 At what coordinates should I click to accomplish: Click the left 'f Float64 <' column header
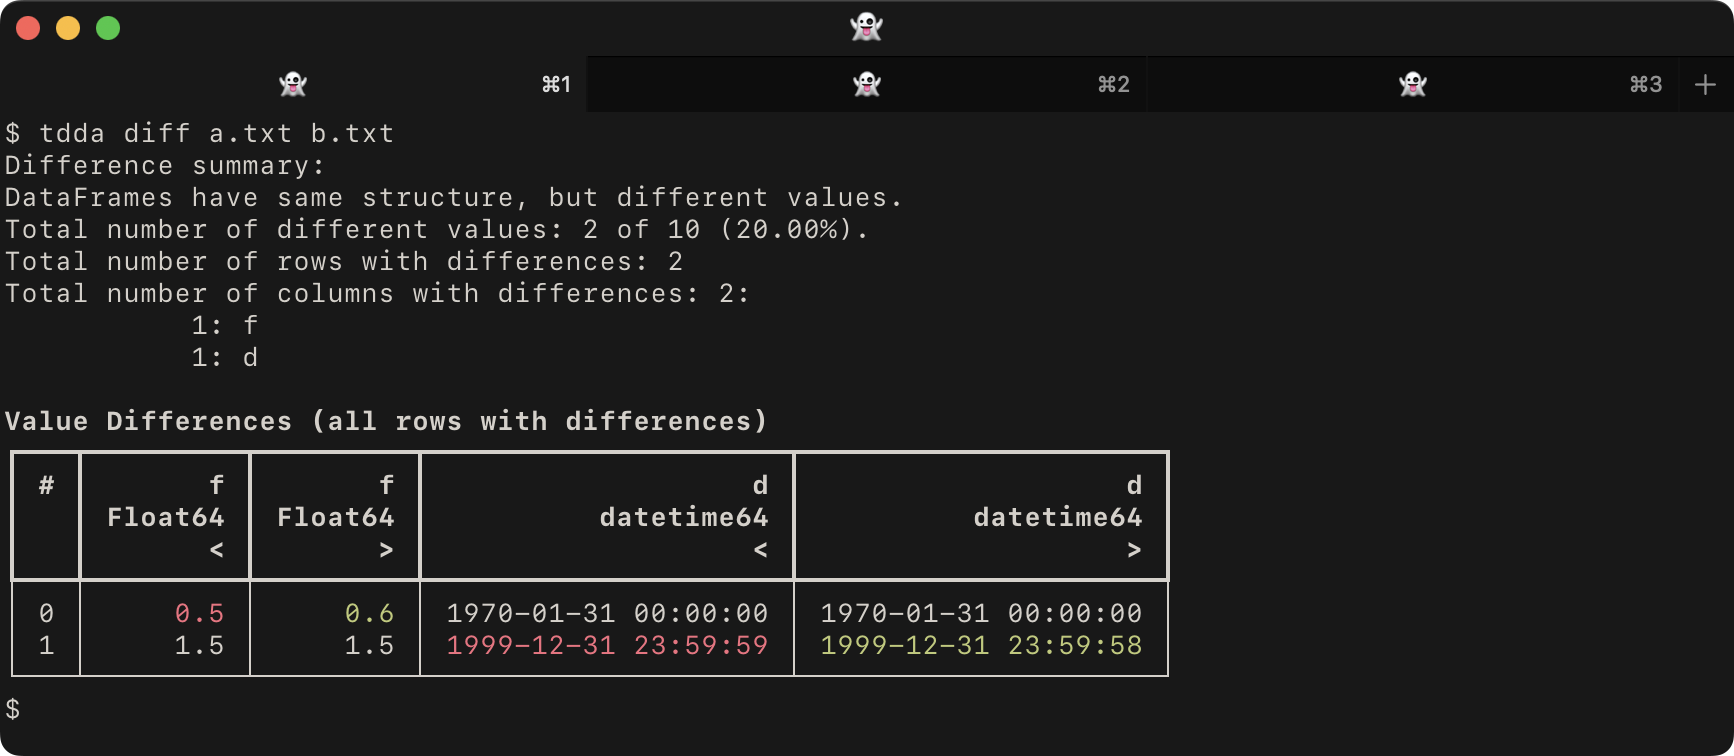[x=165, y=516]
